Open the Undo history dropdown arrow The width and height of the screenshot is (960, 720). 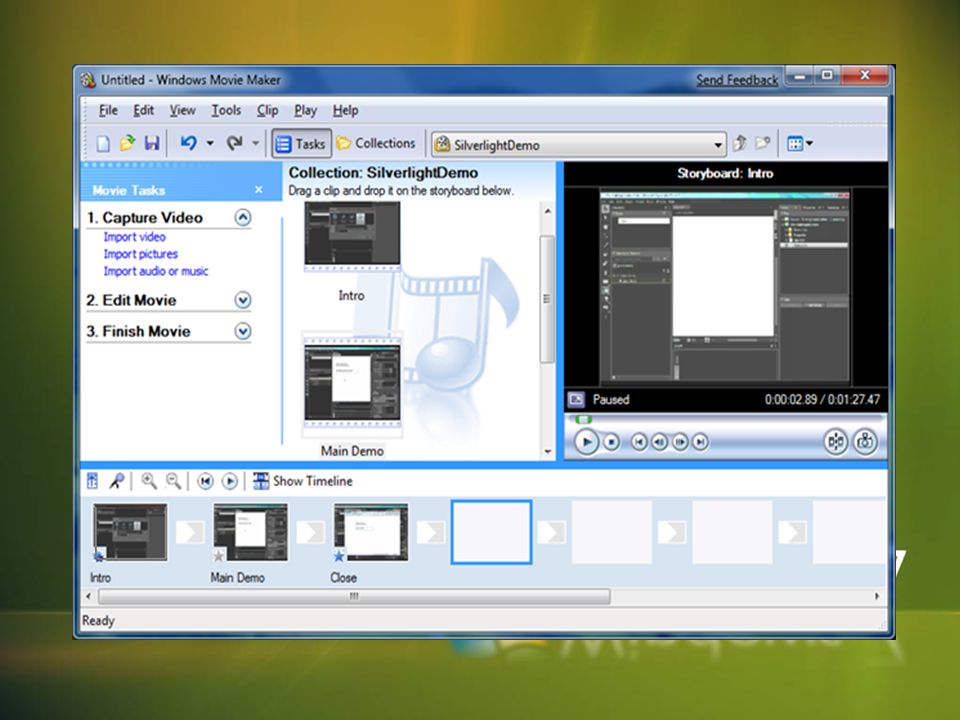pyautogui.click(x=210, y=144)
